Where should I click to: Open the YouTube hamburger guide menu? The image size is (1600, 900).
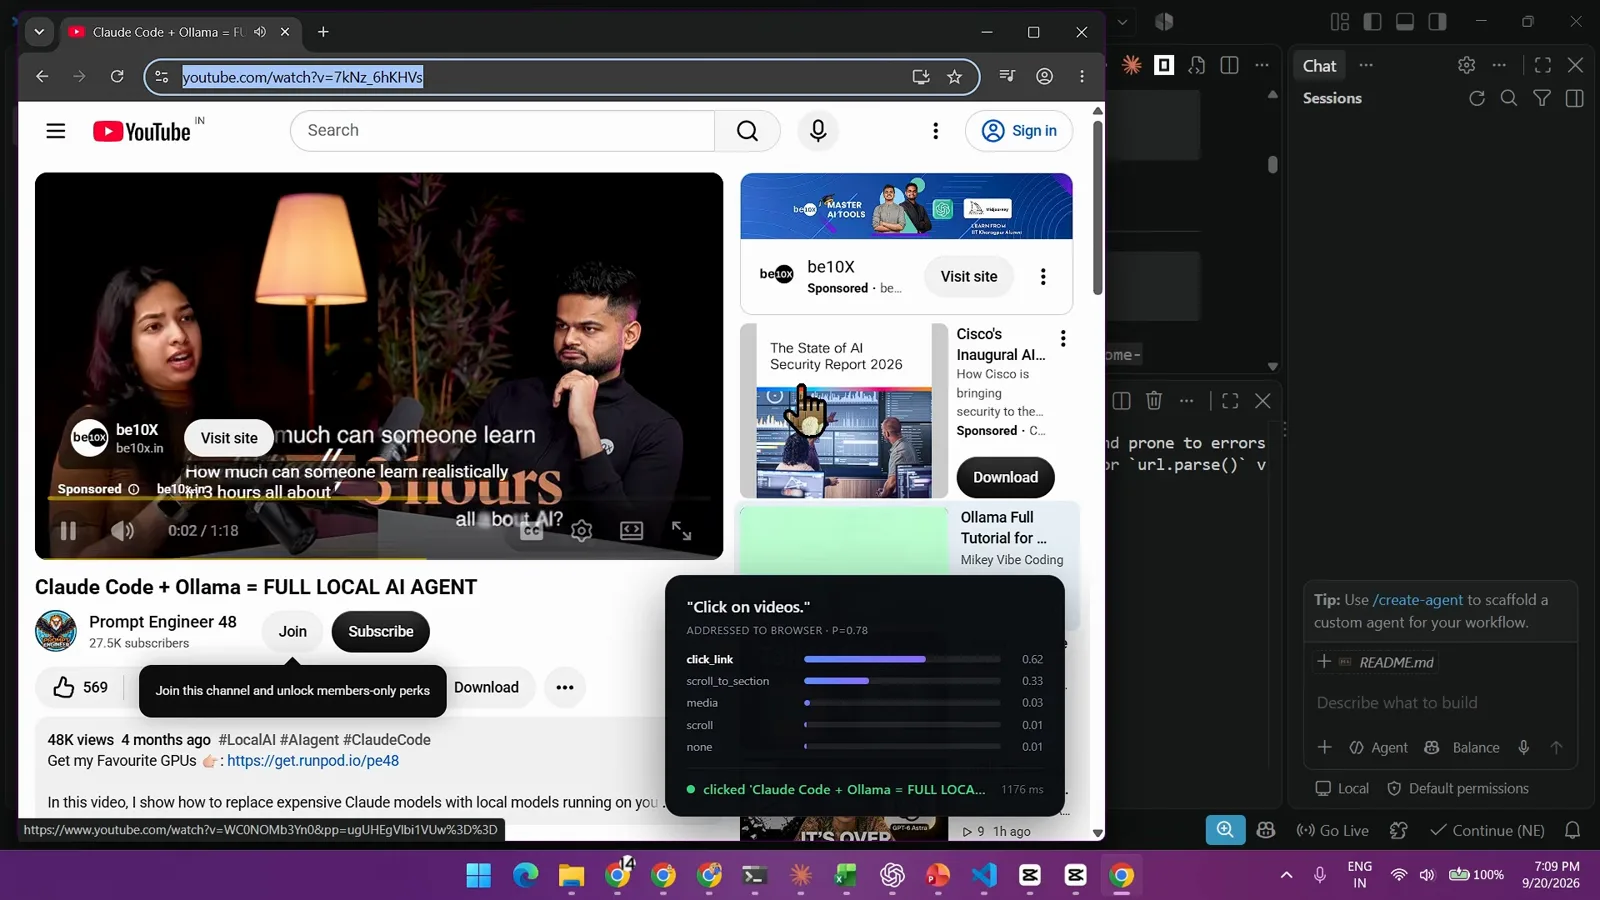pos(56,131)
